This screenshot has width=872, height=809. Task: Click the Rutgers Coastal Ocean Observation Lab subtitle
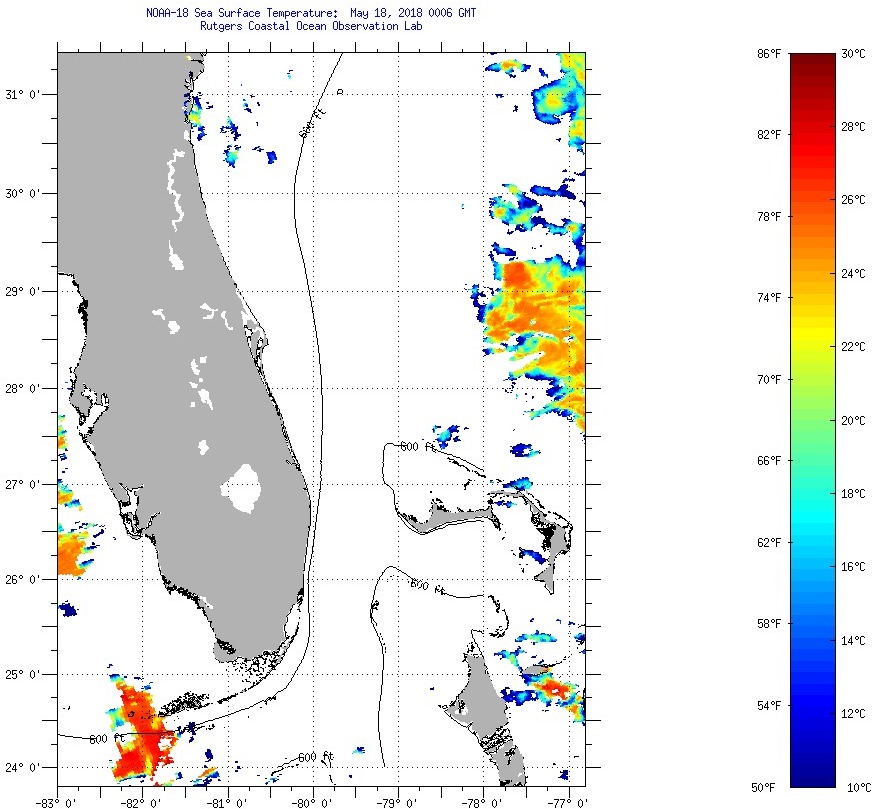point(311,26)
